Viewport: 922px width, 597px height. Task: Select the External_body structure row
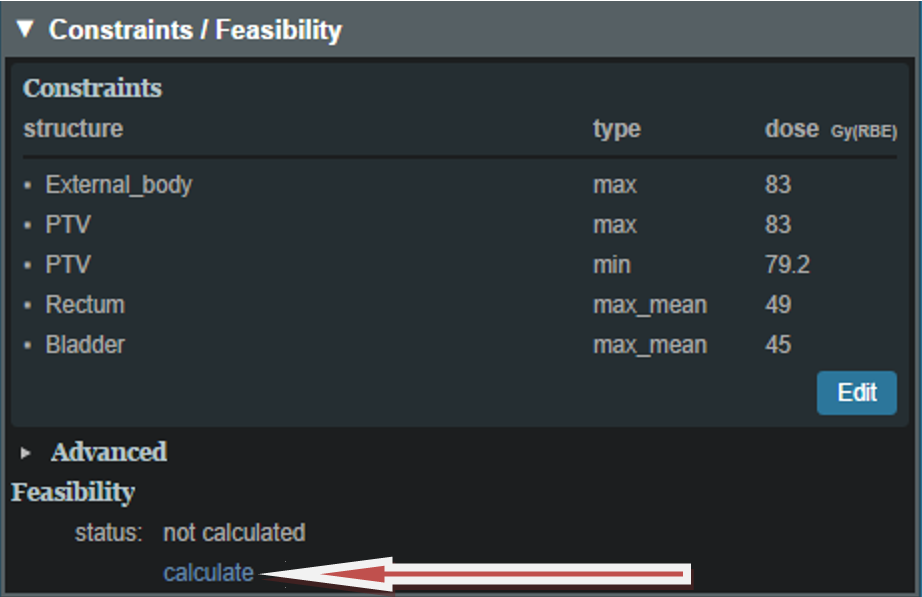click(x=118, y=185)
